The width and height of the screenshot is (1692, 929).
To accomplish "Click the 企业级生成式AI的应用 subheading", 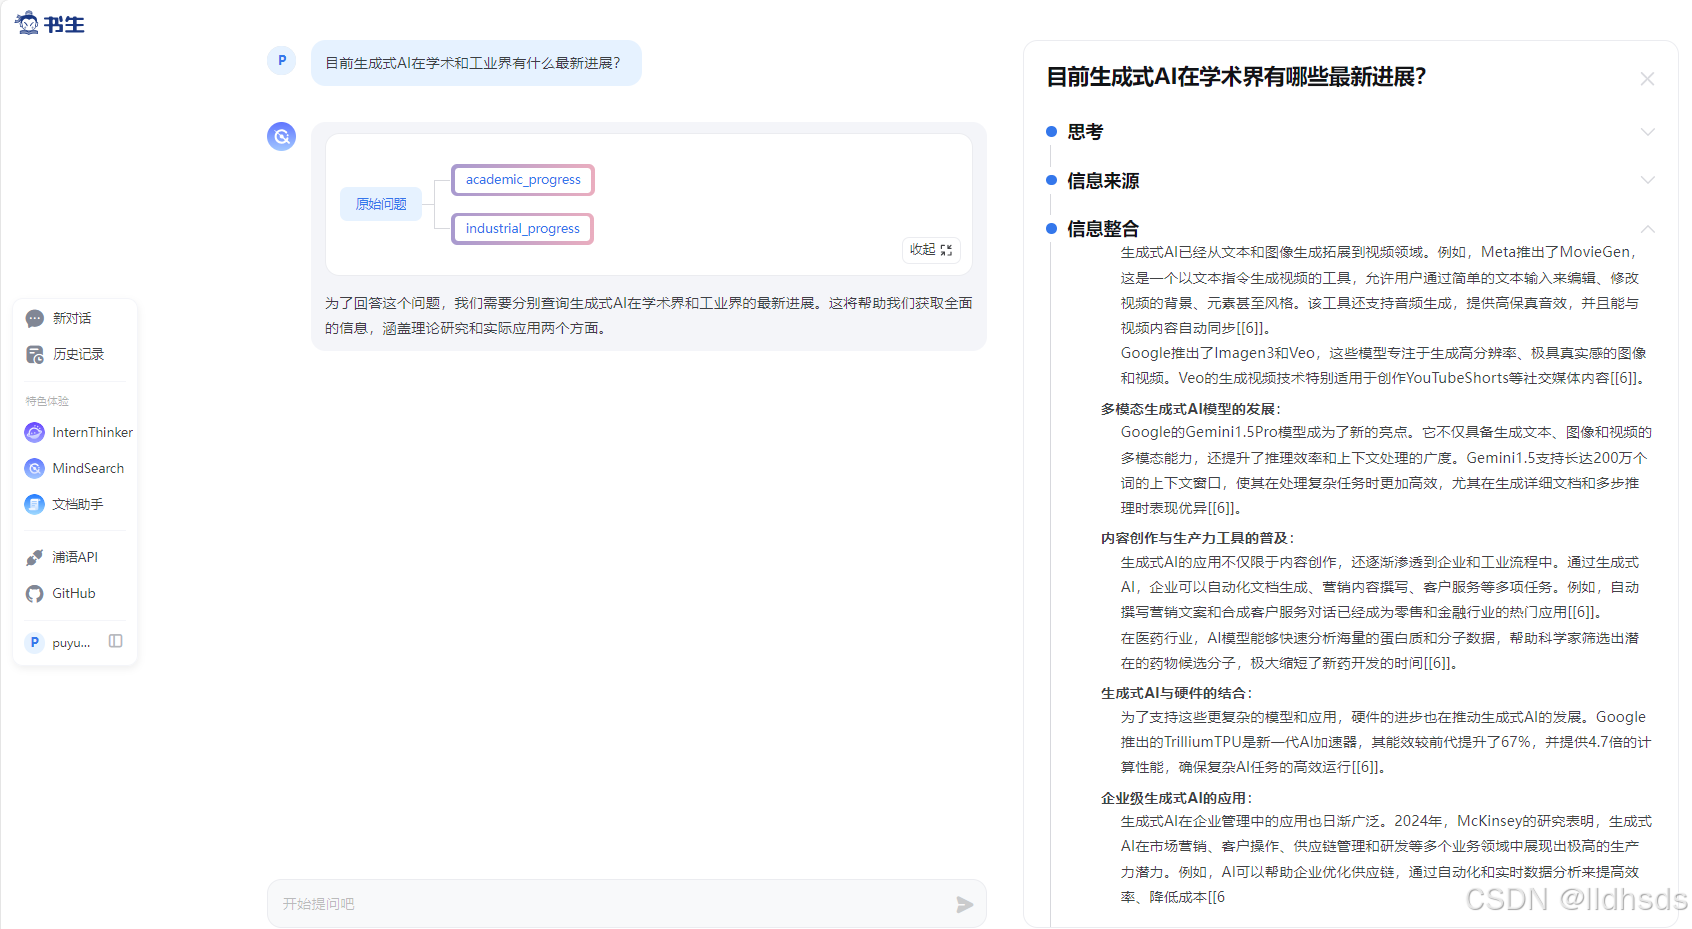I will [x=1177, y=798].
